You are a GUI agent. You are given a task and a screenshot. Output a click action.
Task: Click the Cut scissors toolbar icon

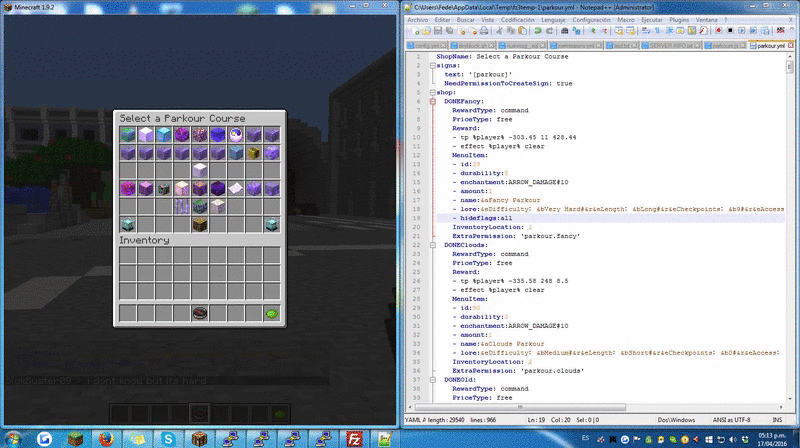(x=499, y=31)
